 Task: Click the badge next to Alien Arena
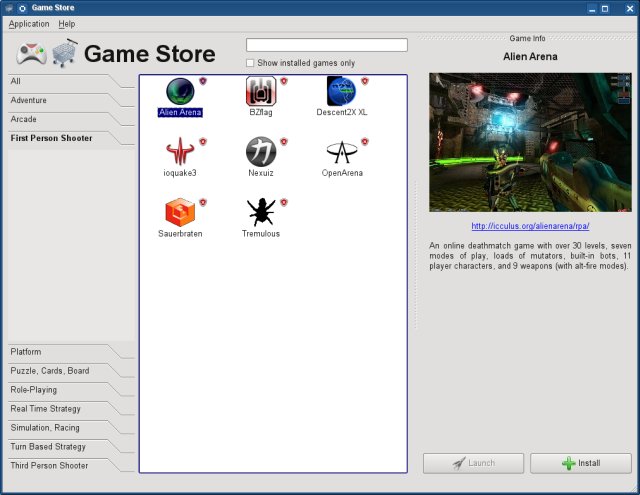pos(203,81)
